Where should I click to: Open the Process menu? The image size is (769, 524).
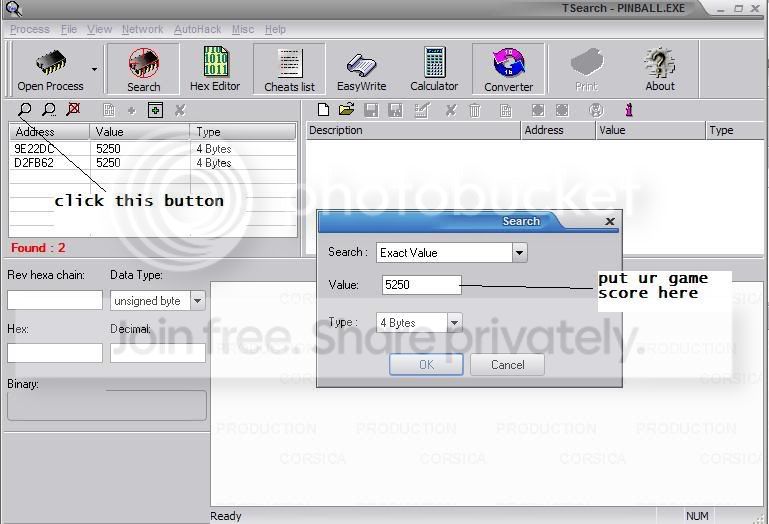[x=29, y=29]
